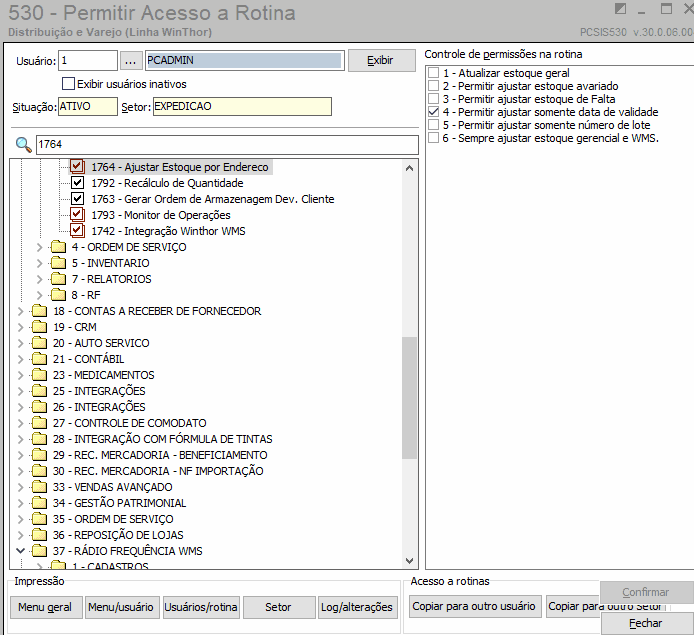The image size is (694, 635).
Task: Open Log/alterações report
Action: (x=357, y=607)
